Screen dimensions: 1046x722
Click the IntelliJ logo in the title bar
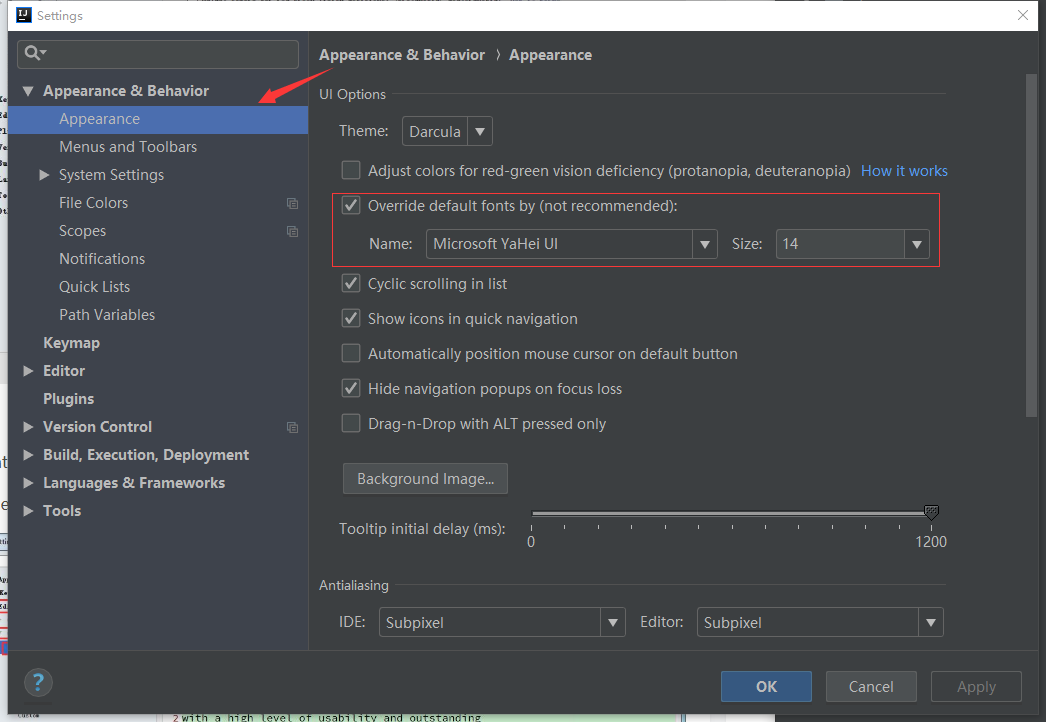pos(23,15)
